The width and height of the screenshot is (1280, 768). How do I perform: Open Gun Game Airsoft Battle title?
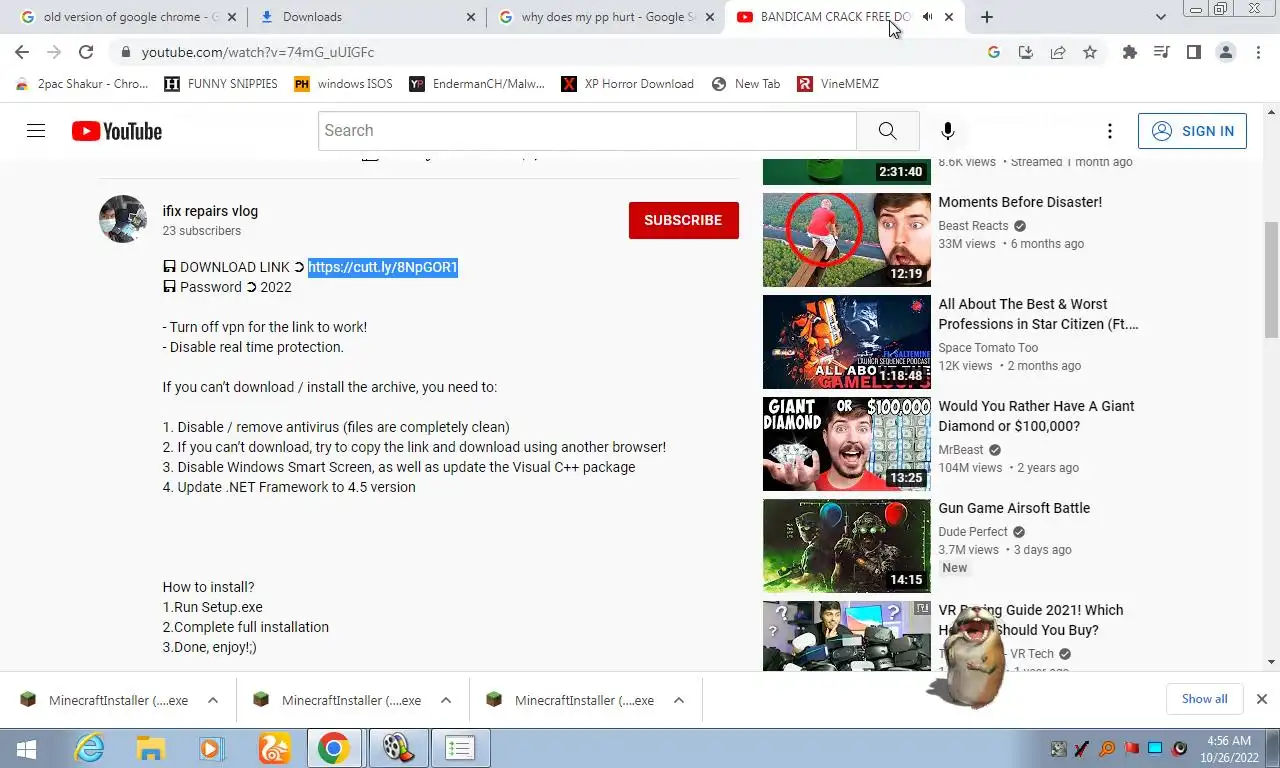(x=1014, y=508)
